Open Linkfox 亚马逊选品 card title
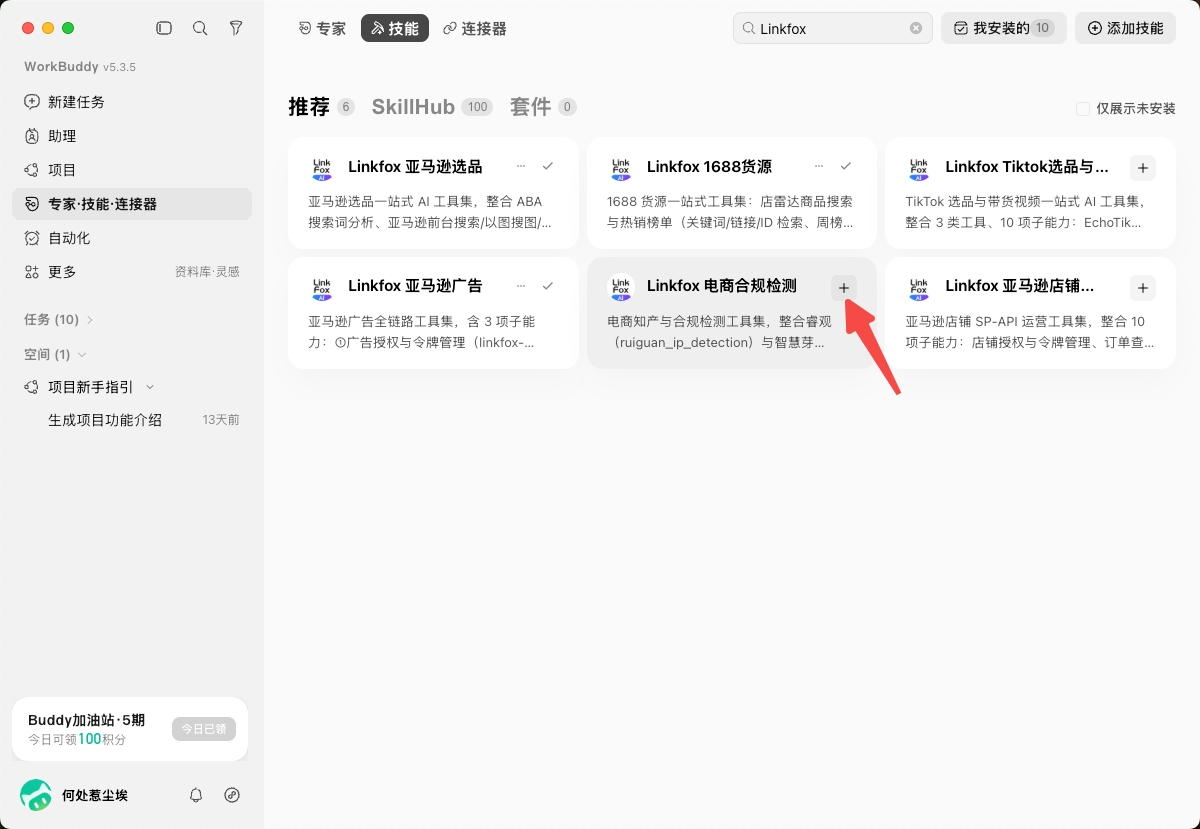 coord(415,167)
